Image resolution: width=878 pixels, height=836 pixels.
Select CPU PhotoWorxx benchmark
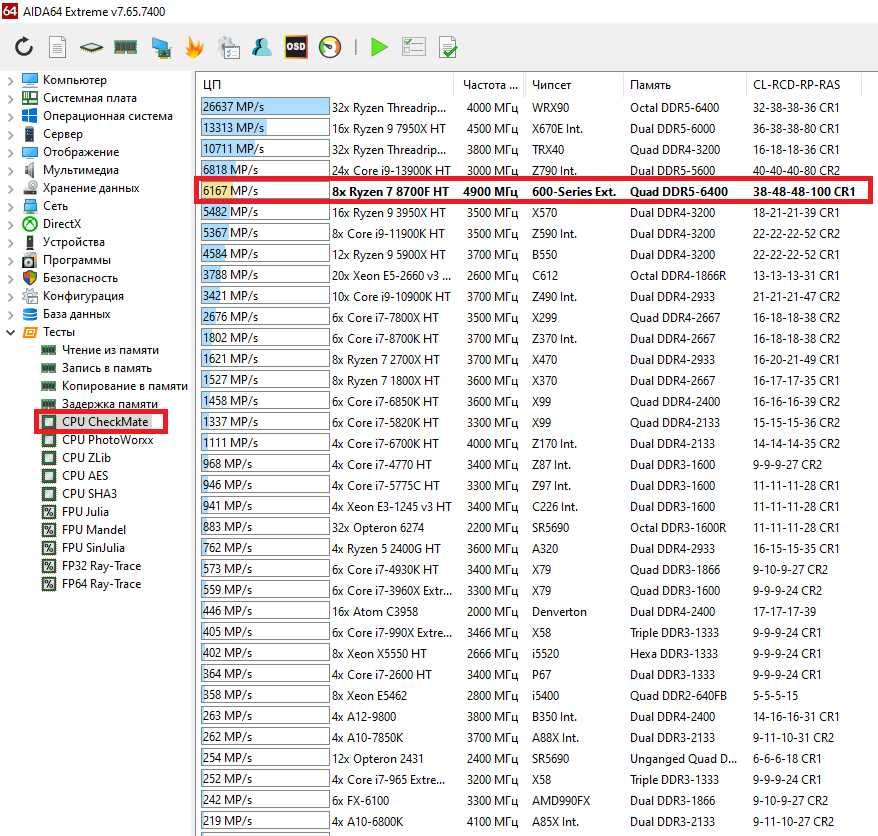coord(108,440)
